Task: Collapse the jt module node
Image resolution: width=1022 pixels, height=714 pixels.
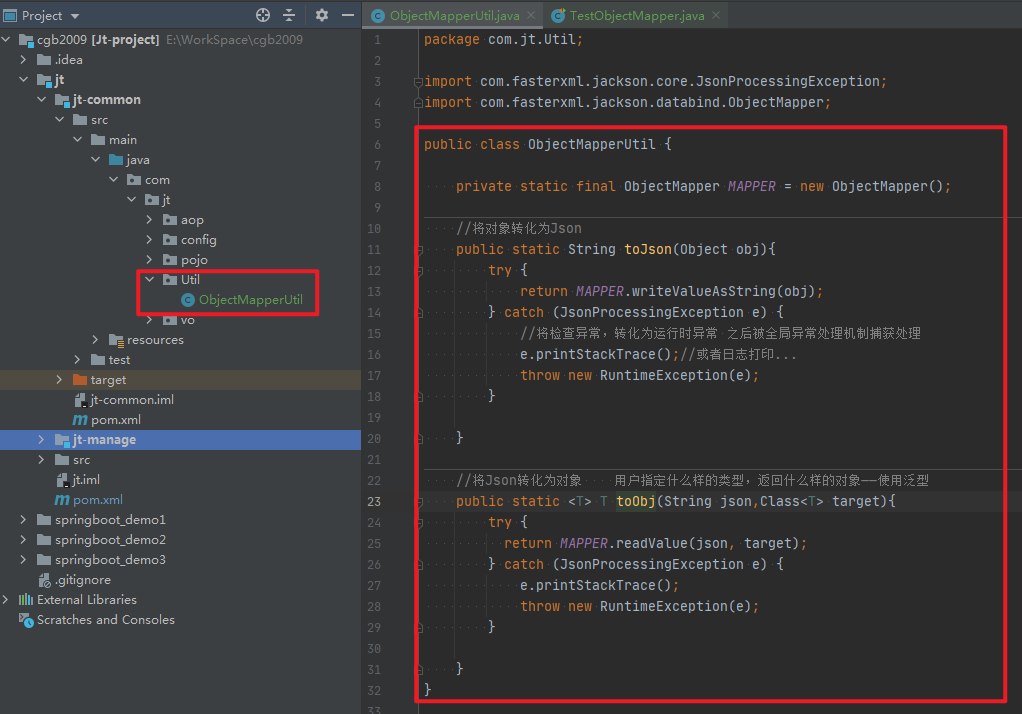Action: (23, 80)
